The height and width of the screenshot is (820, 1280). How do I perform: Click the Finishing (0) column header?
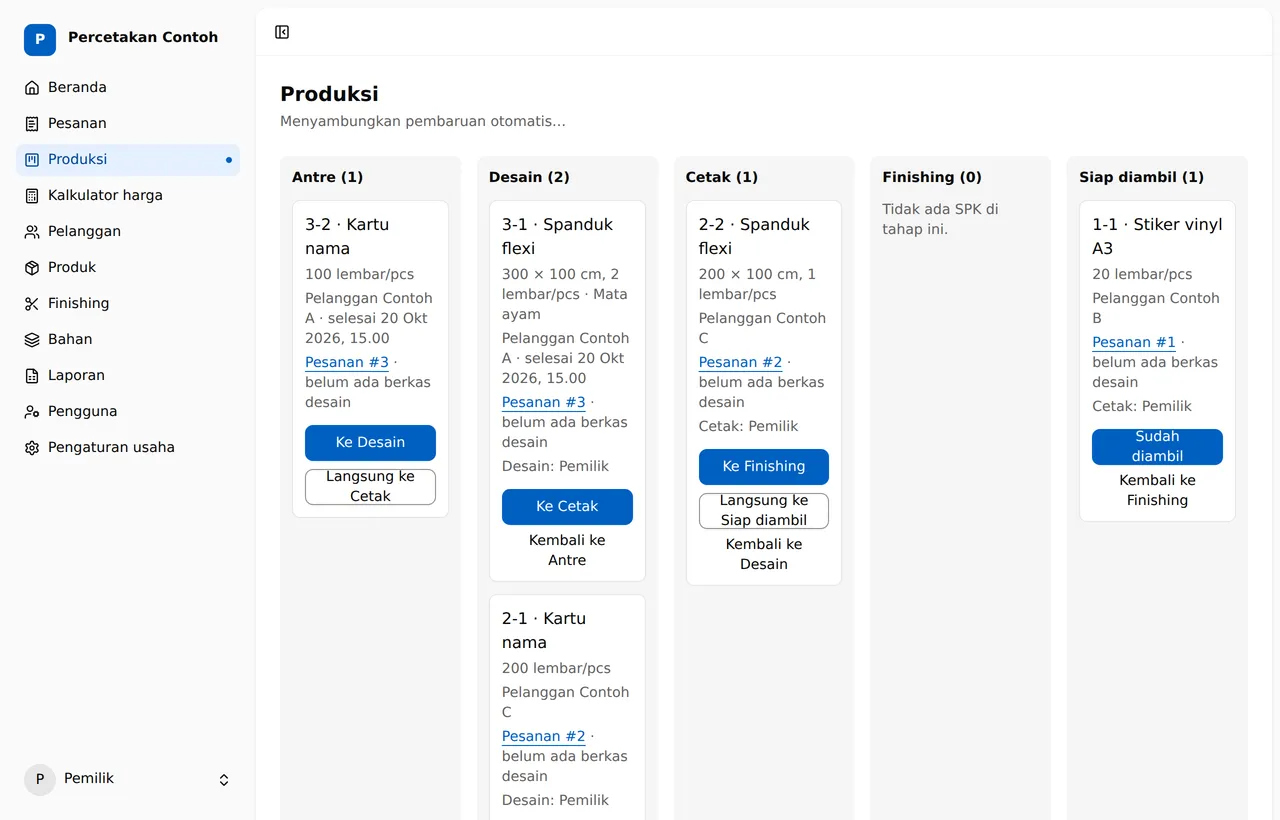pos(932,177)
